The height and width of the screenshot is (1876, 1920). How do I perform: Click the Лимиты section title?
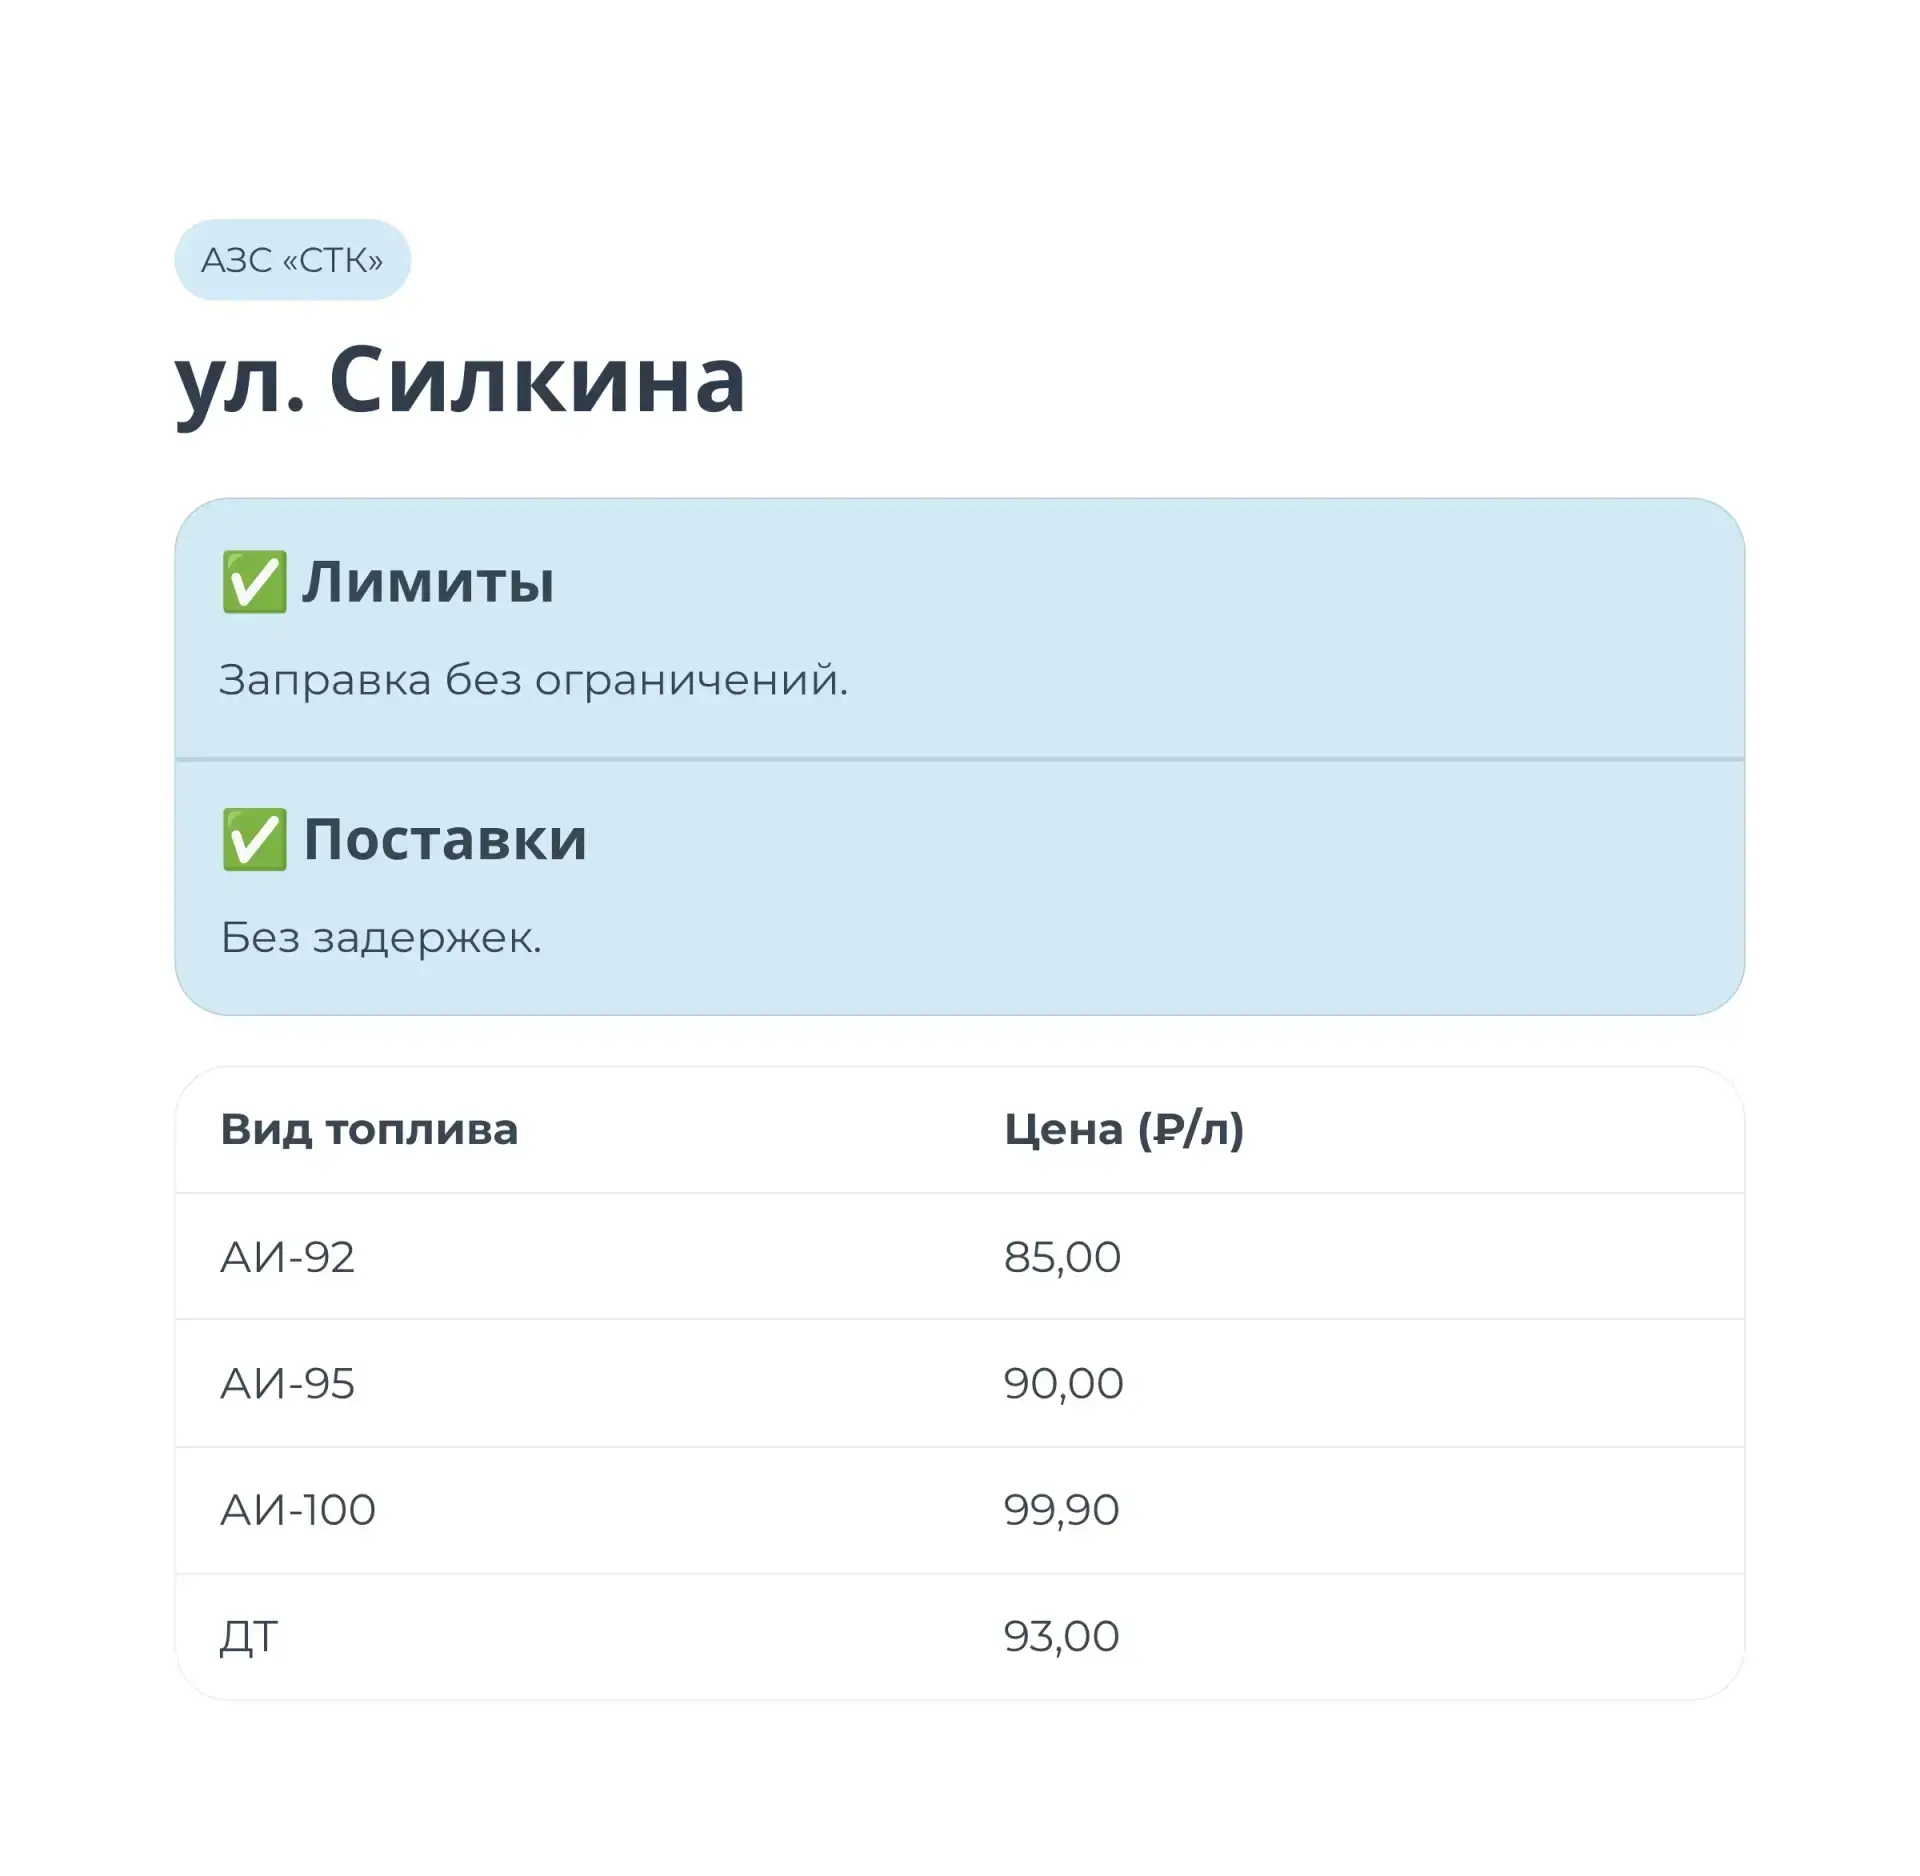tap(428, 582)
